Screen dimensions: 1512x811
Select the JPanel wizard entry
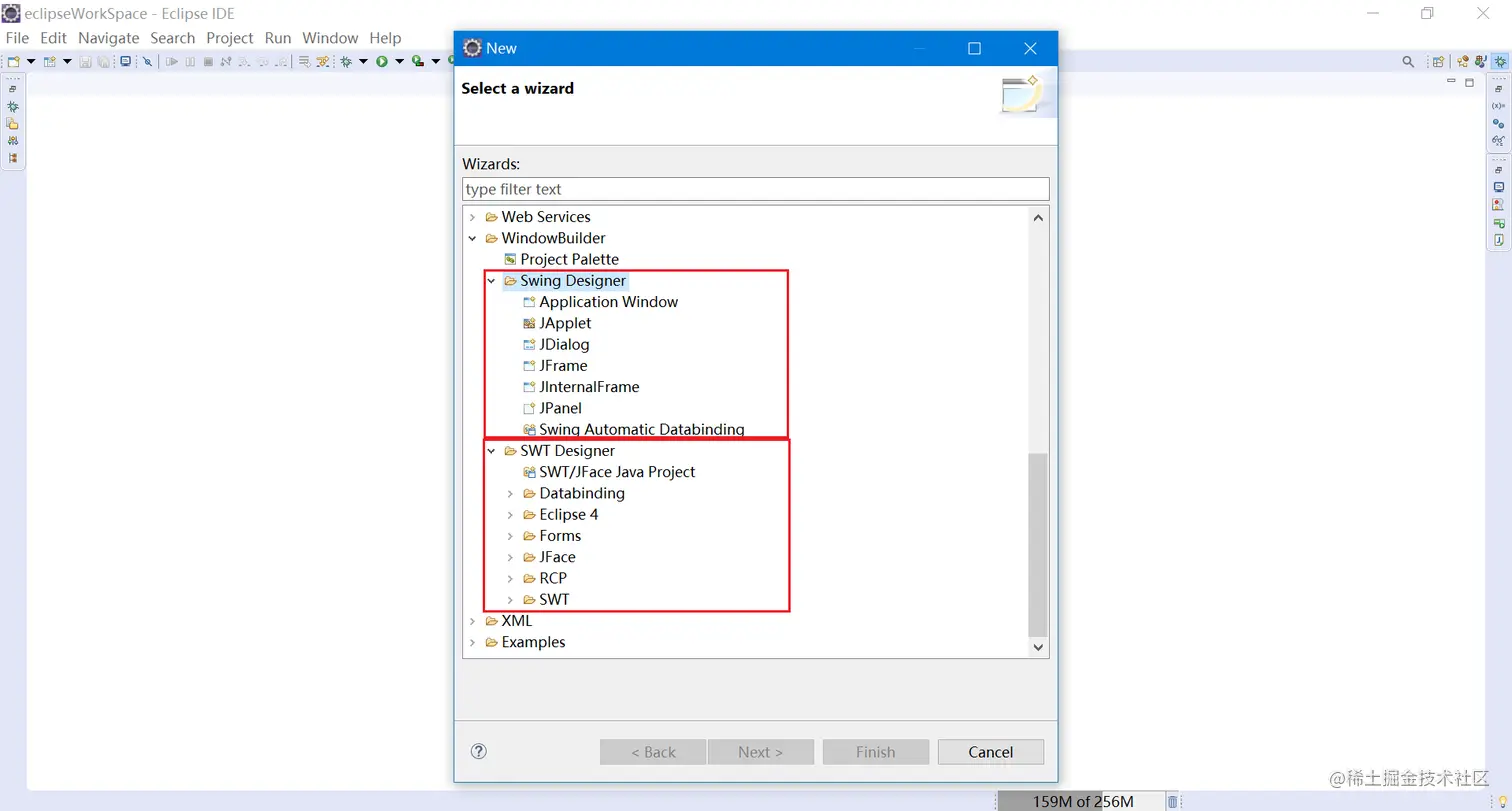coord(560,408)
